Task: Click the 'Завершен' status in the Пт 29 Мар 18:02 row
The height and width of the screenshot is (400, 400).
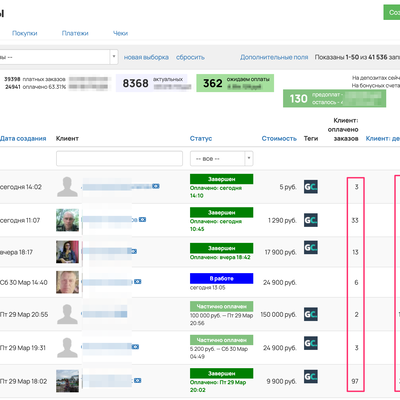Action: point(222,373)
